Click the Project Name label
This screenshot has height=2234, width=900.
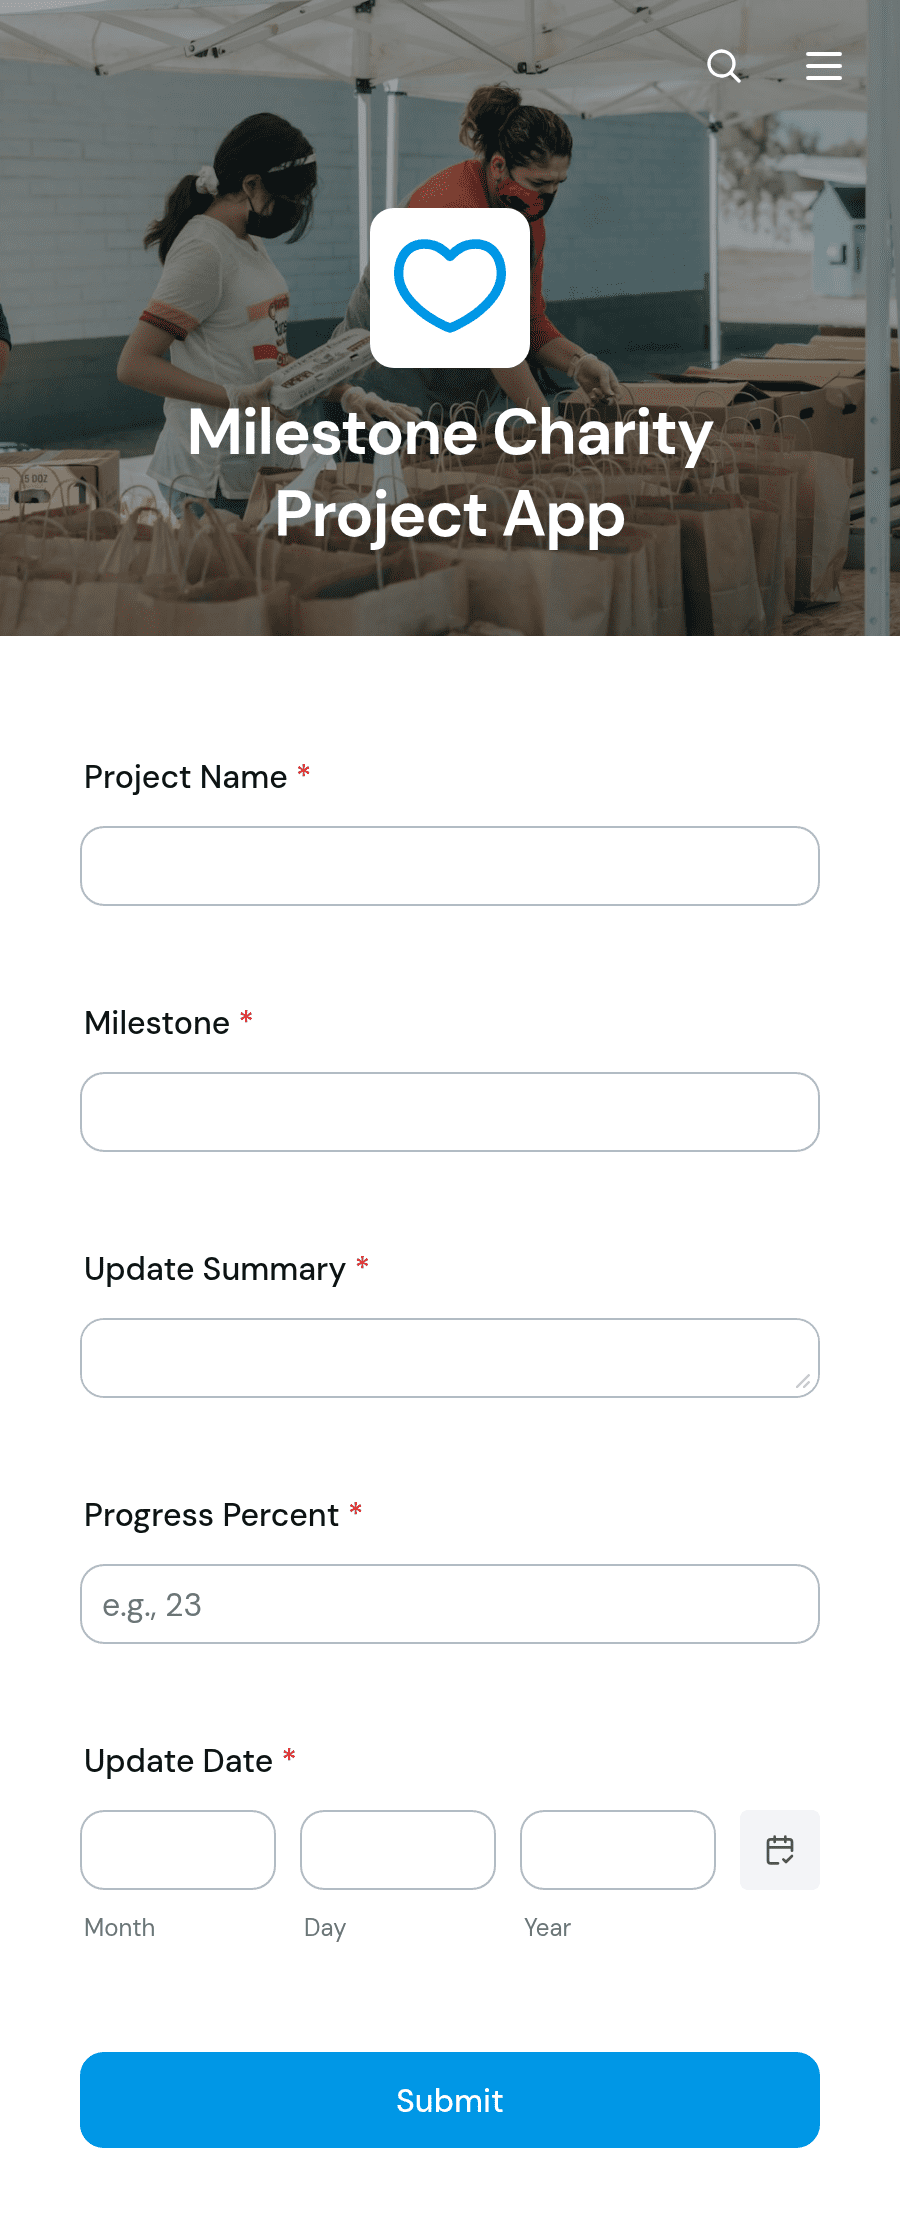tap(186, 777)
